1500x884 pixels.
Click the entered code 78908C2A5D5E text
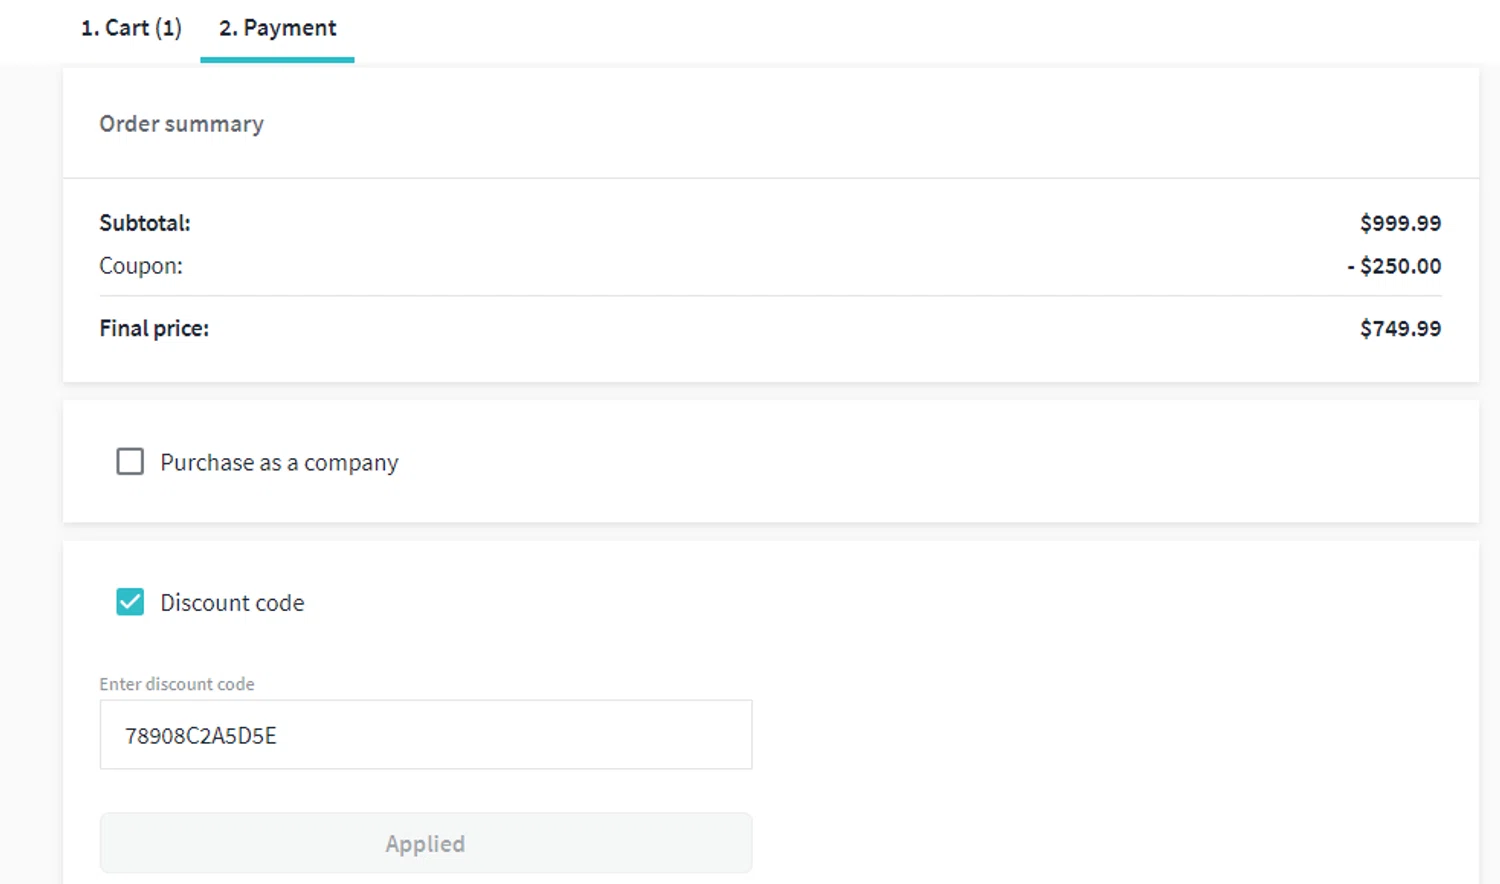[x=200, y=736]
